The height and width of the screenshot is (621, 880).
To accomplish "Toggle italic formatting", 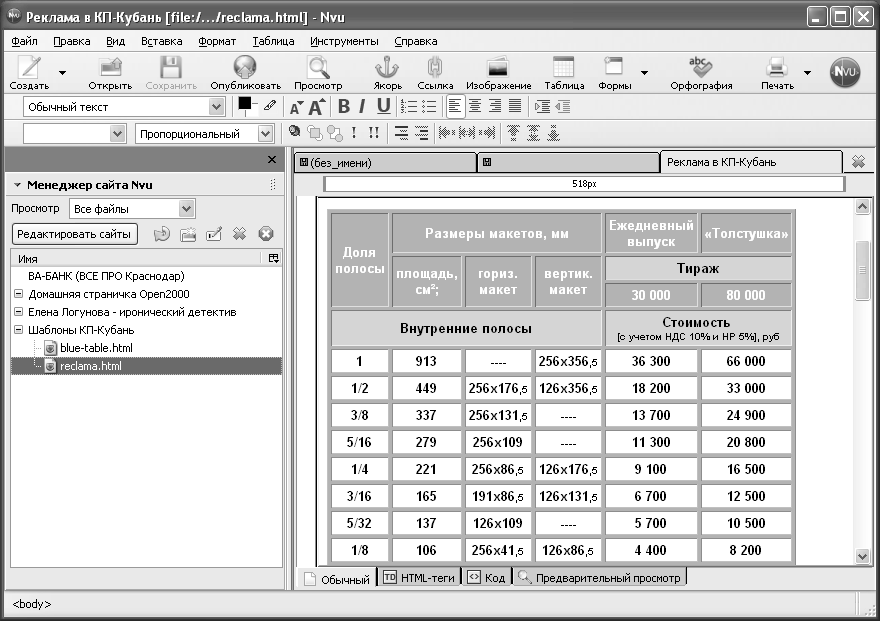I will [x=363, y=107].
